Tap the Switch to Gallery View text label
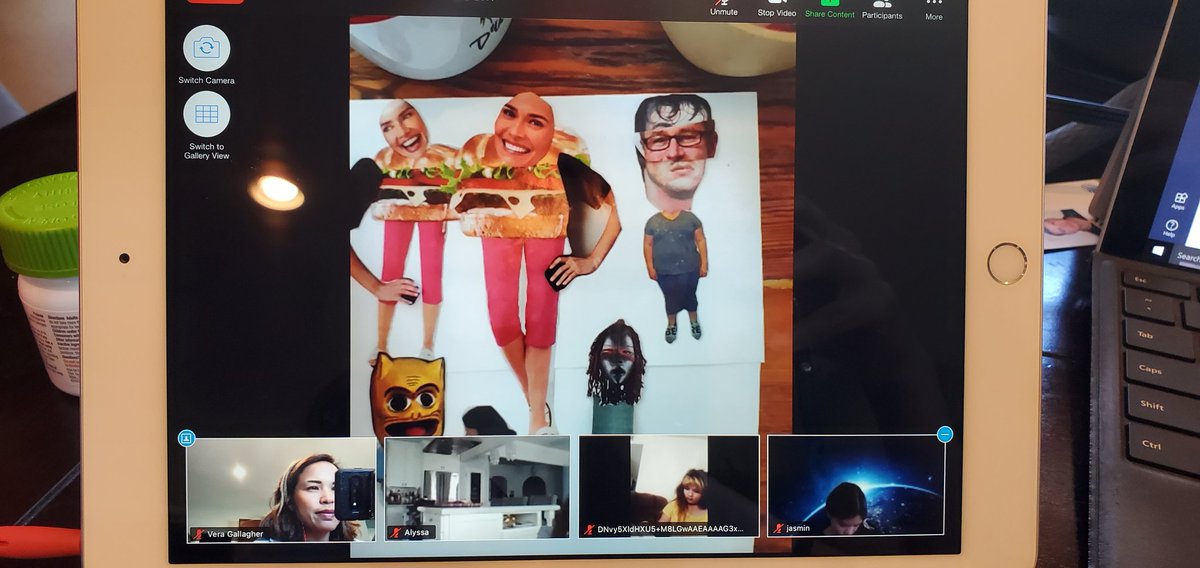 click(x=207, y=151)
